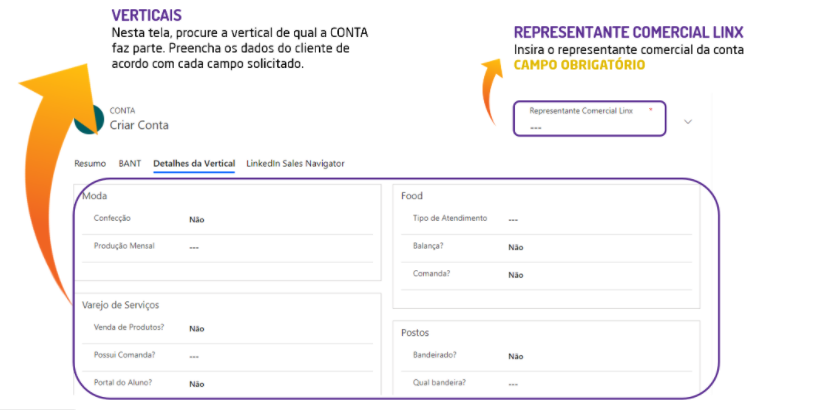Click the Bandeirado? value under Postos
818x410 pixels.
point(516,356)
